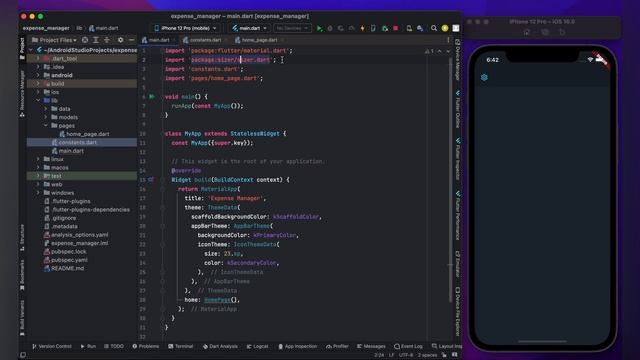Run the app with the green play button
This screenshot has width=640, height=360.
(320, 28)
